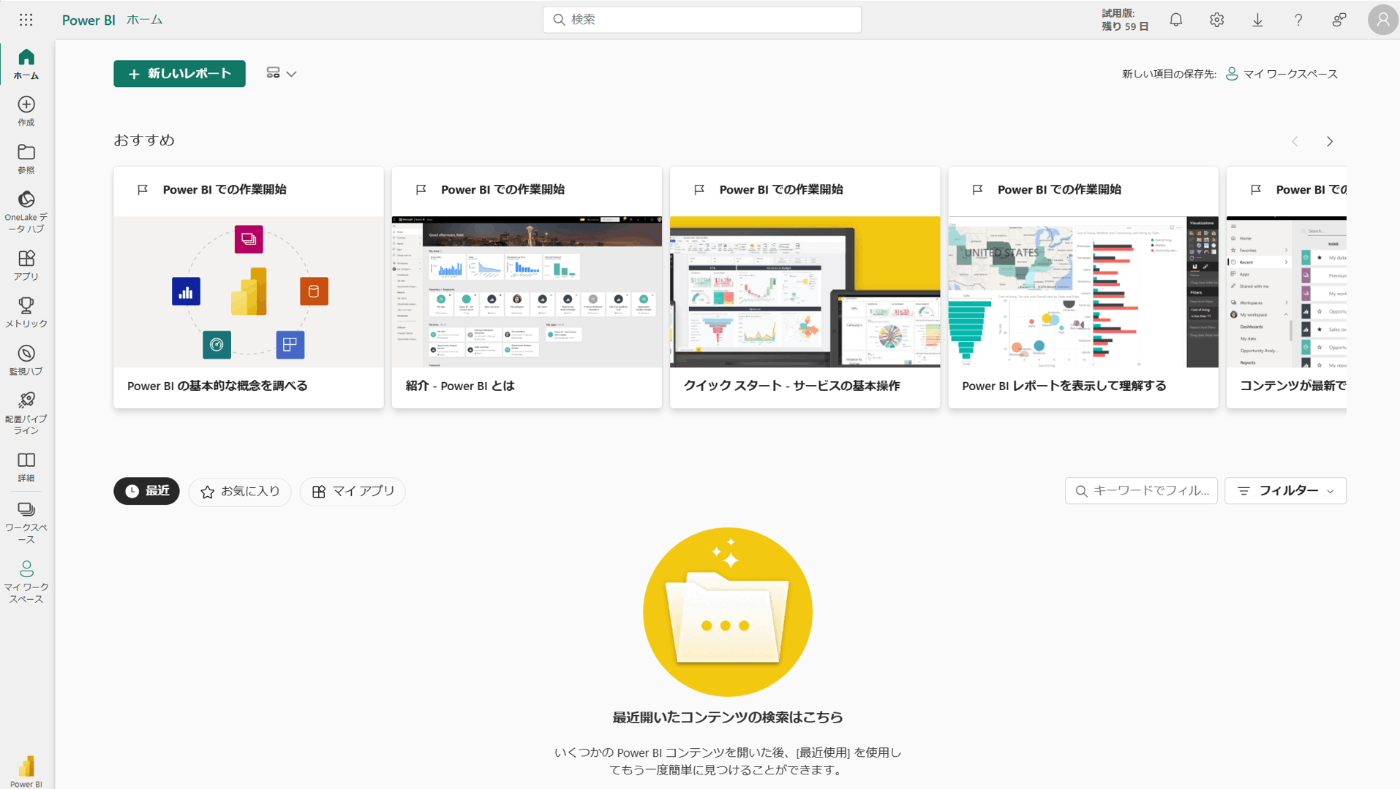Open OneLake データ ハブ in the sidebar
This screenshot has height=789, width=1400.
point(26,212)
